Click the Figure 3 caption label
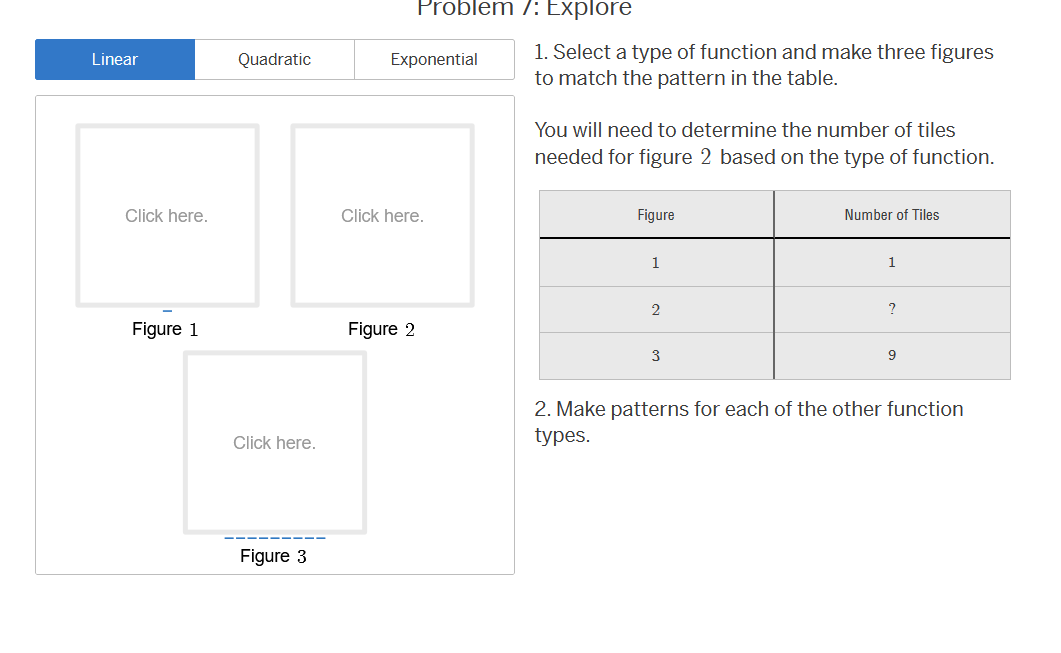The width and height of the screenshot is (1061, 653). pos(273,555)
